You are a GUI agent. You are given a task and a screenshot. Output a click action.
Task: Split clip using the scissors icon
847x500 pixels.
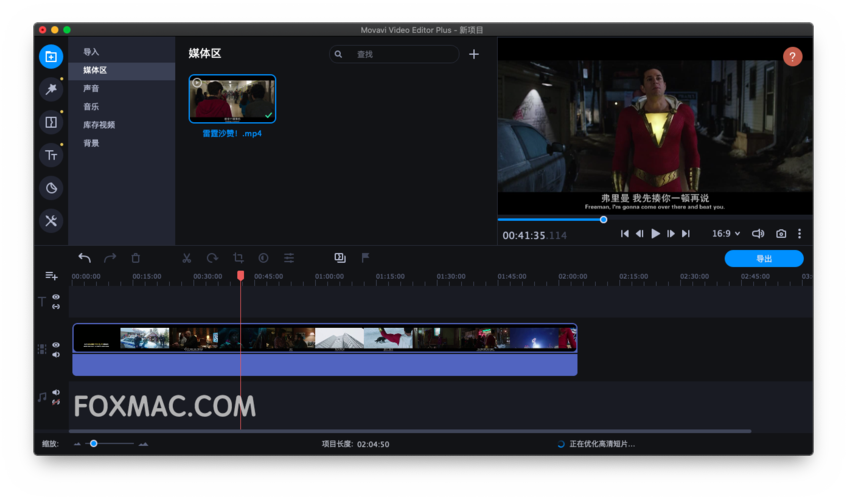pos(186,258)
